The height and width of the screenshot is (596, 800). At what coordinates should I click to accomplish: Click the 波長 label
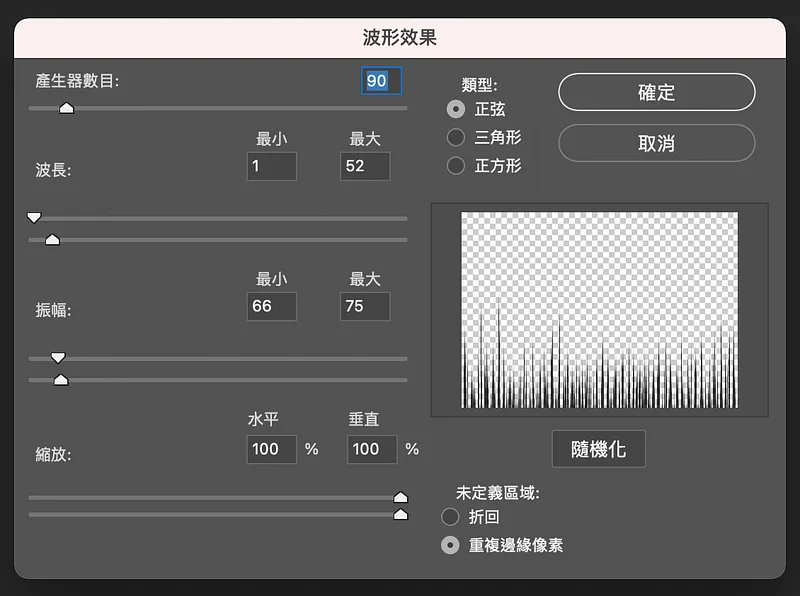53,170
